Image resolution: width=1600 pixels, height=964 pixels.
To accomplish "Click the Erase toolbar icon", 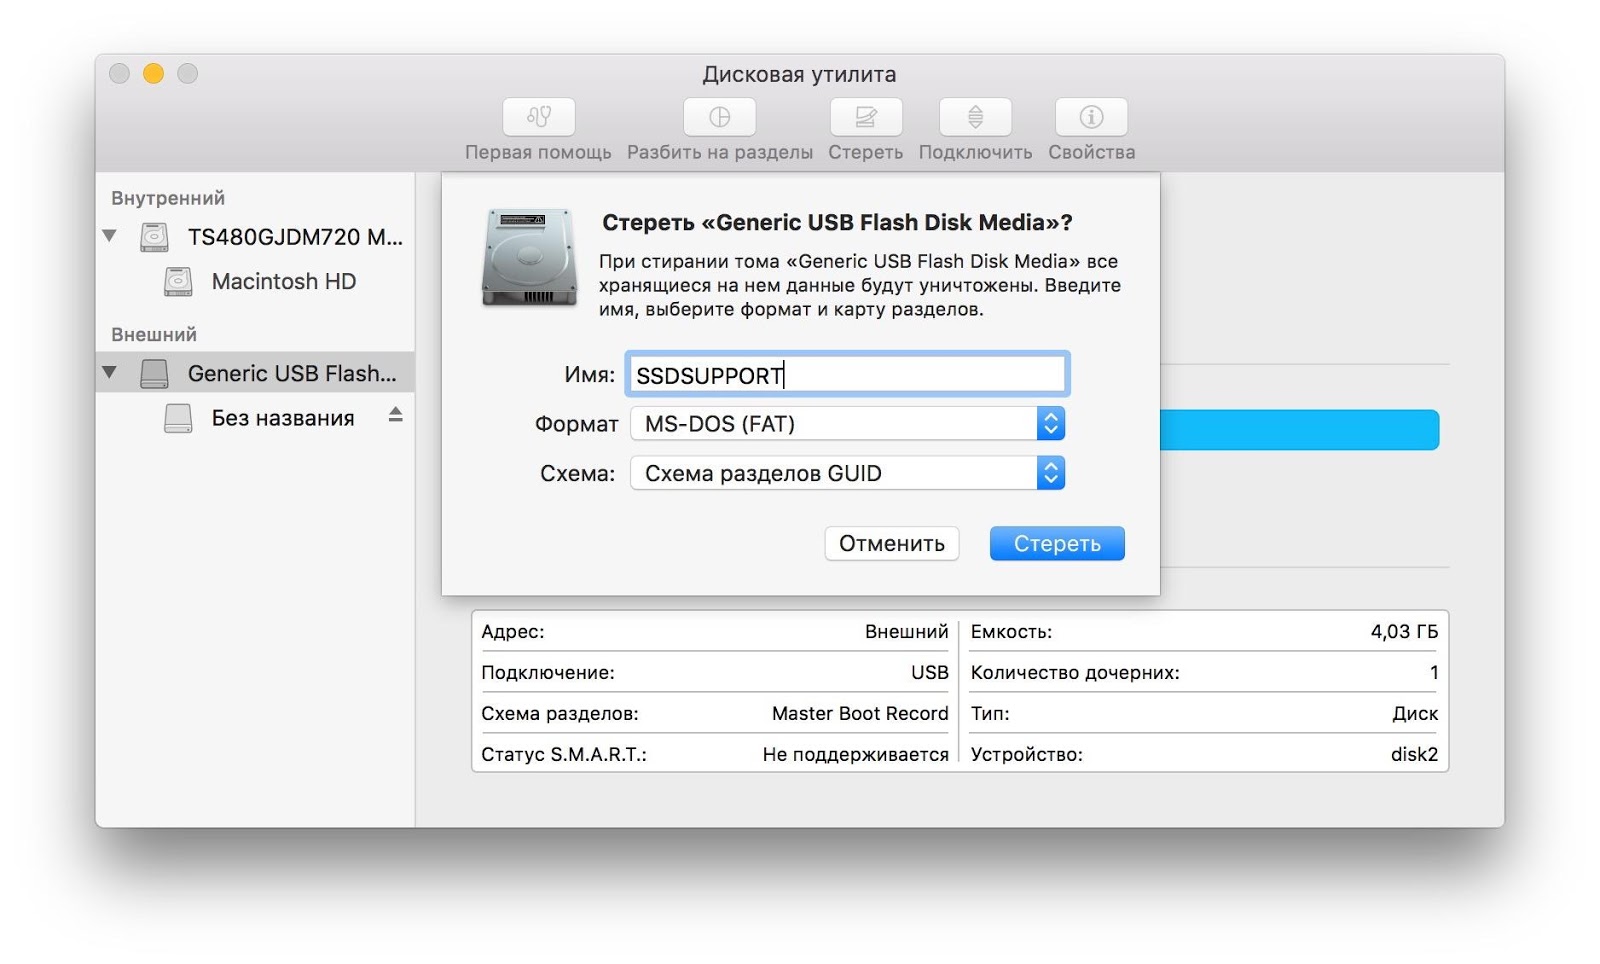I will point(865,118).
